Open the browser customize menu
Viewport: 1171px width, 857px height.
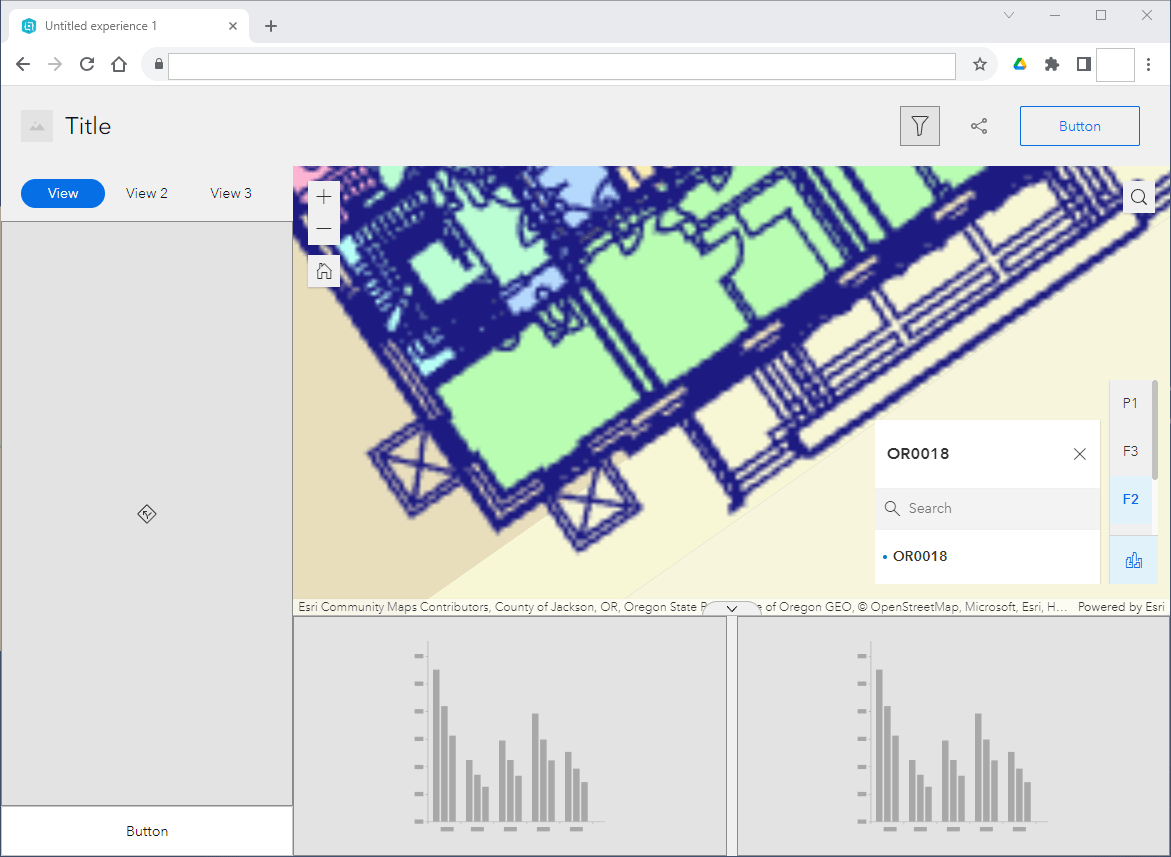click(1149, 64)
